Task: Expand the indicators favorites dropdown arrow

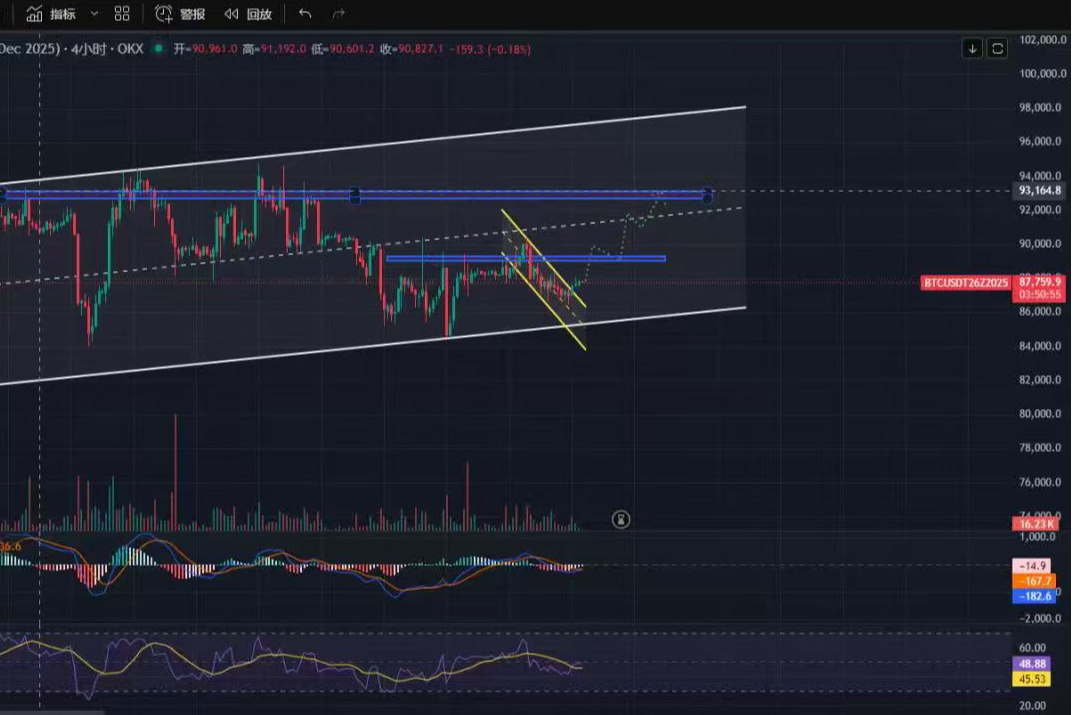Action: (x=94, y=14)
